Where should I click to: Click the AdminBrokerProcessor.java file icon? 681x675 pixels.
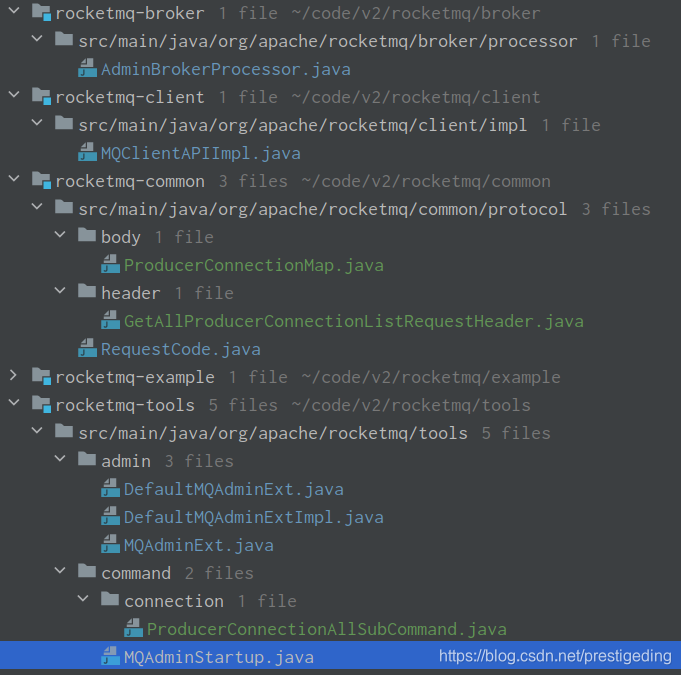(87, 68)
